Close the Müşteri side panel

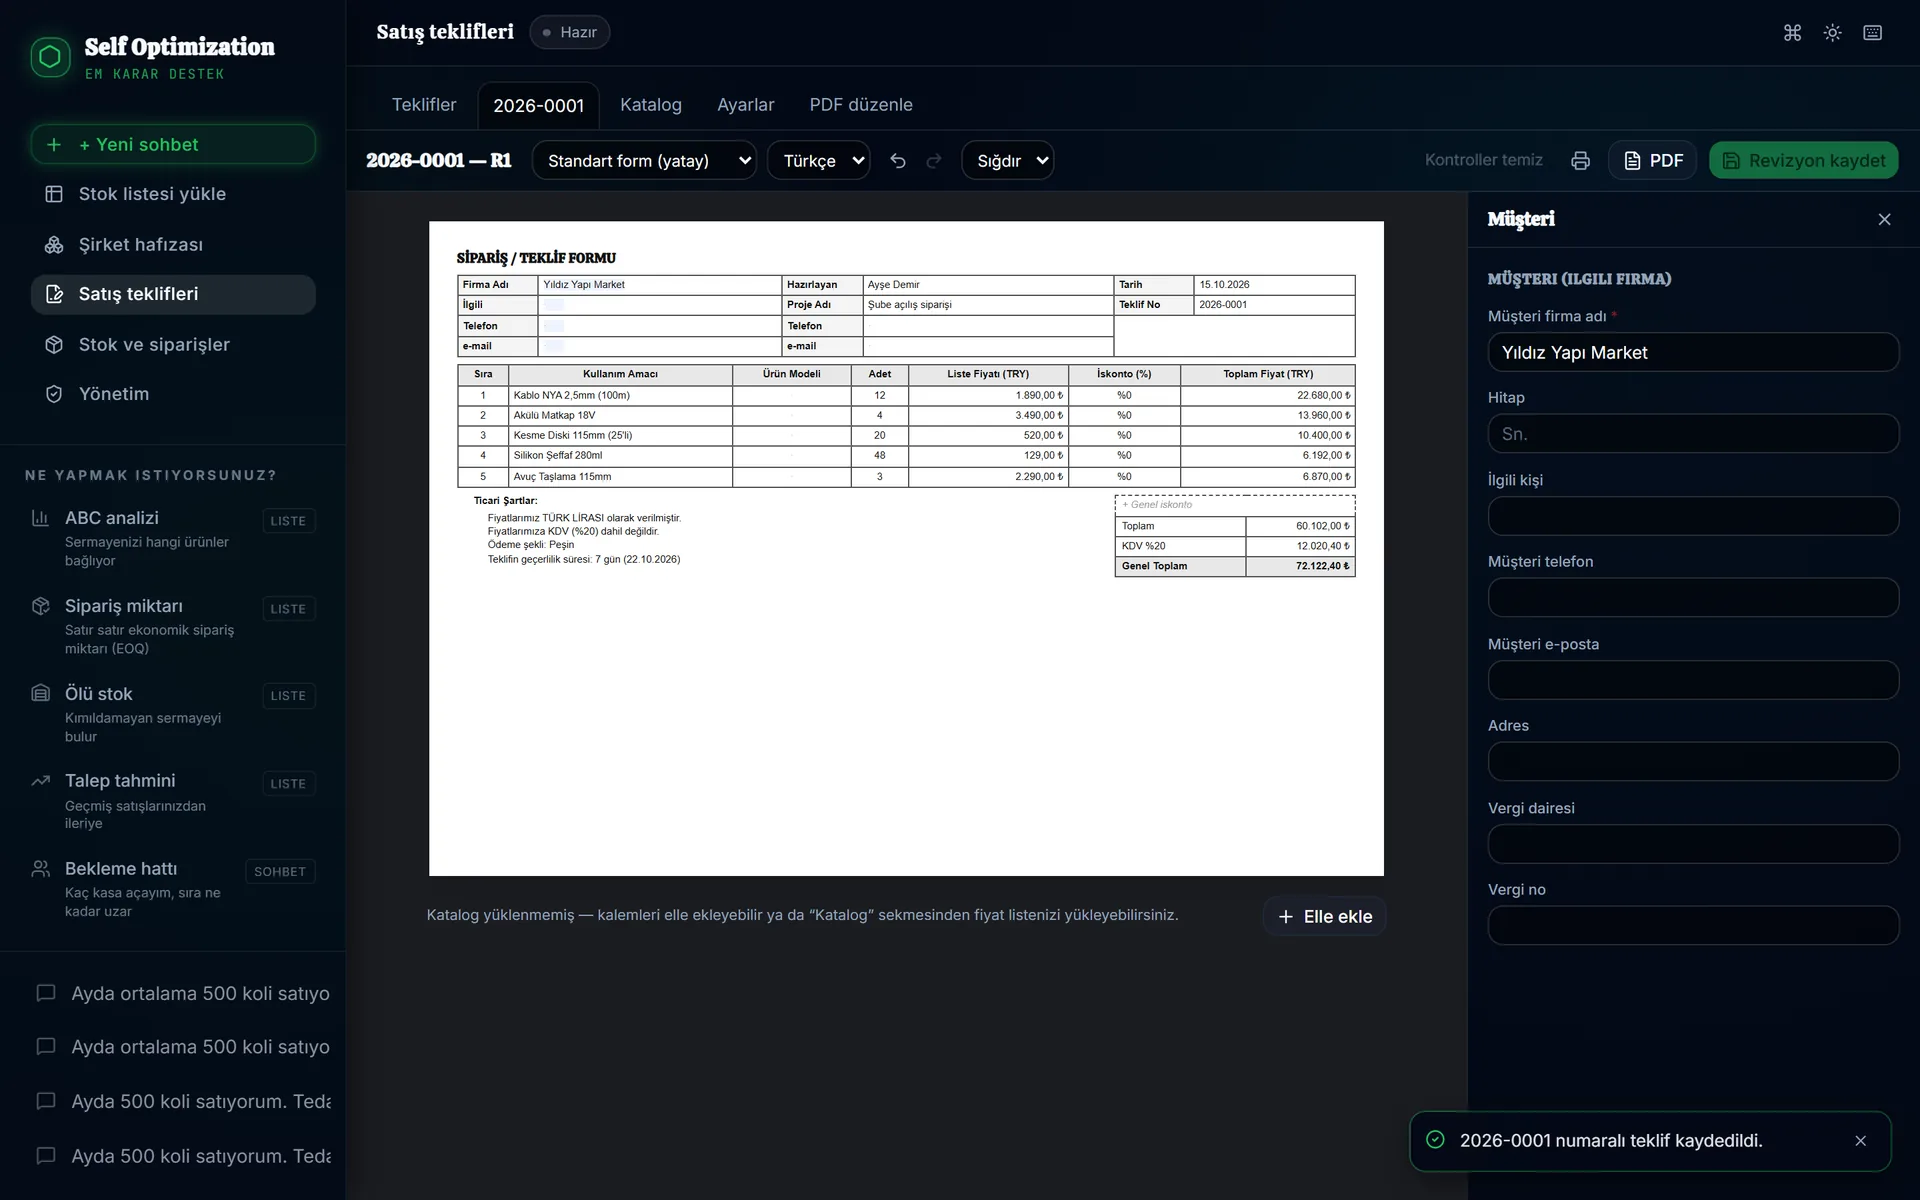[1884, 219]
